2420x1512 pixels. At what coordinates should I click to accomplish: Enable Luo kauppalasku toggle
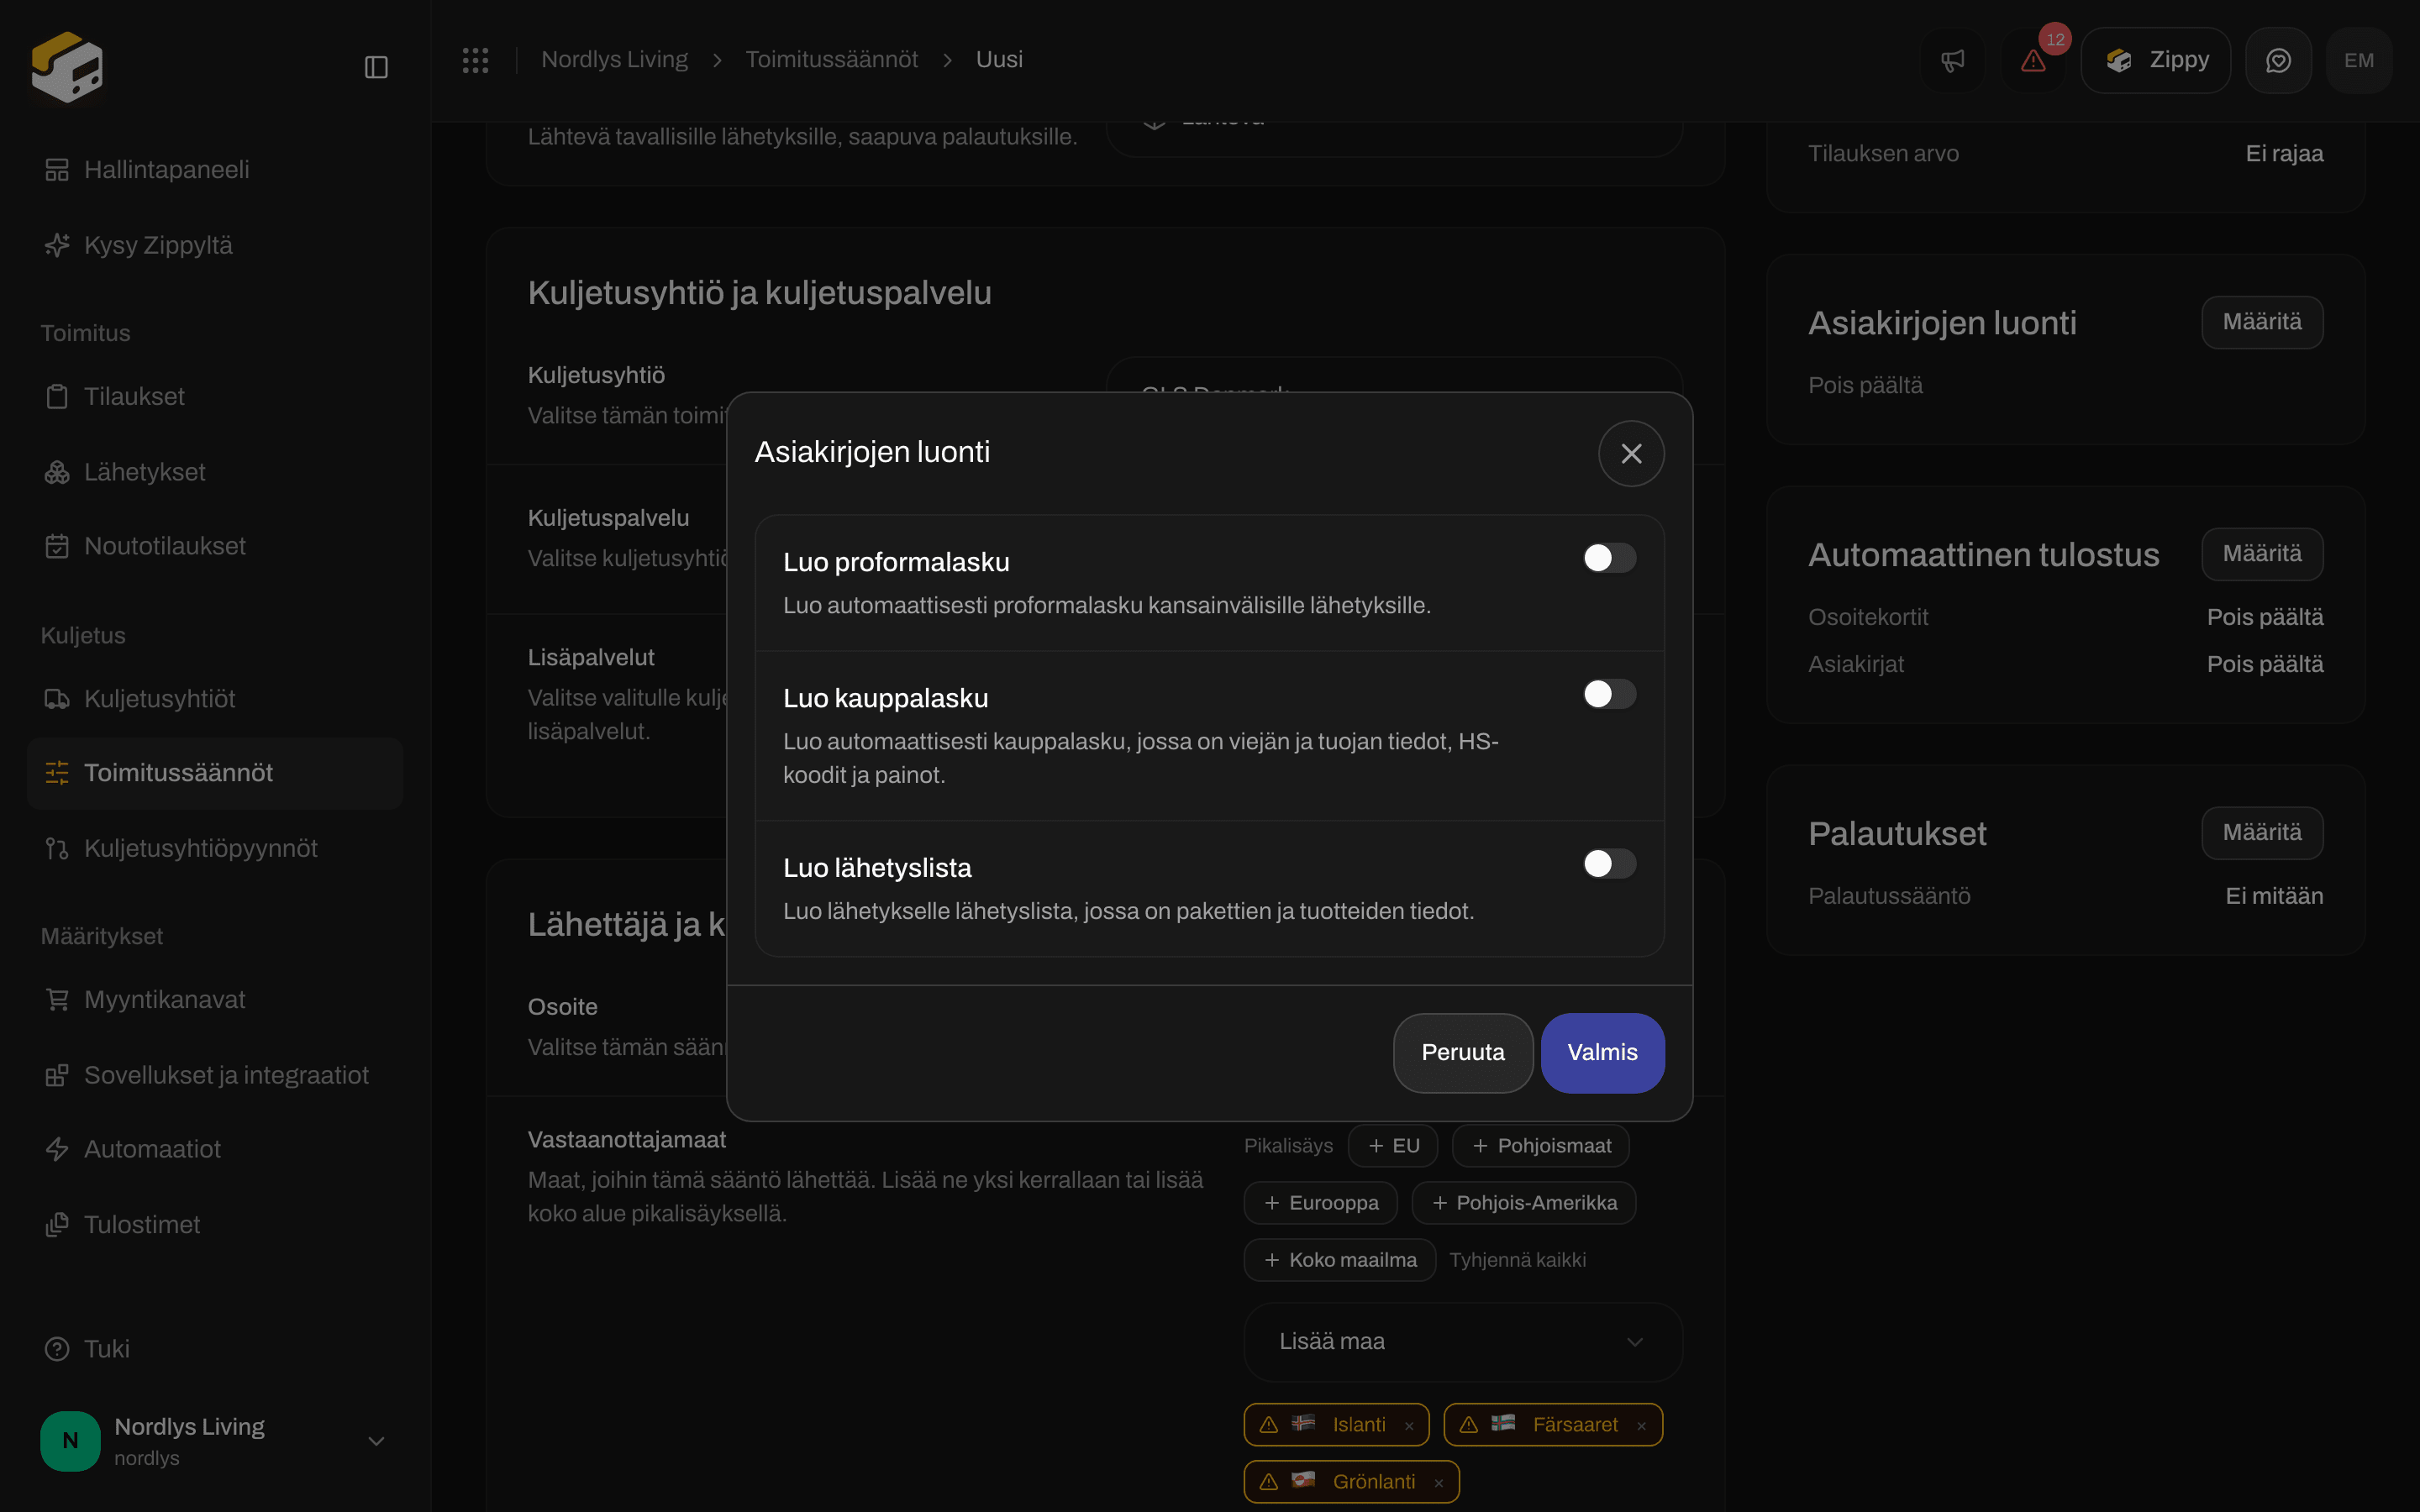tap(1609, 694)
